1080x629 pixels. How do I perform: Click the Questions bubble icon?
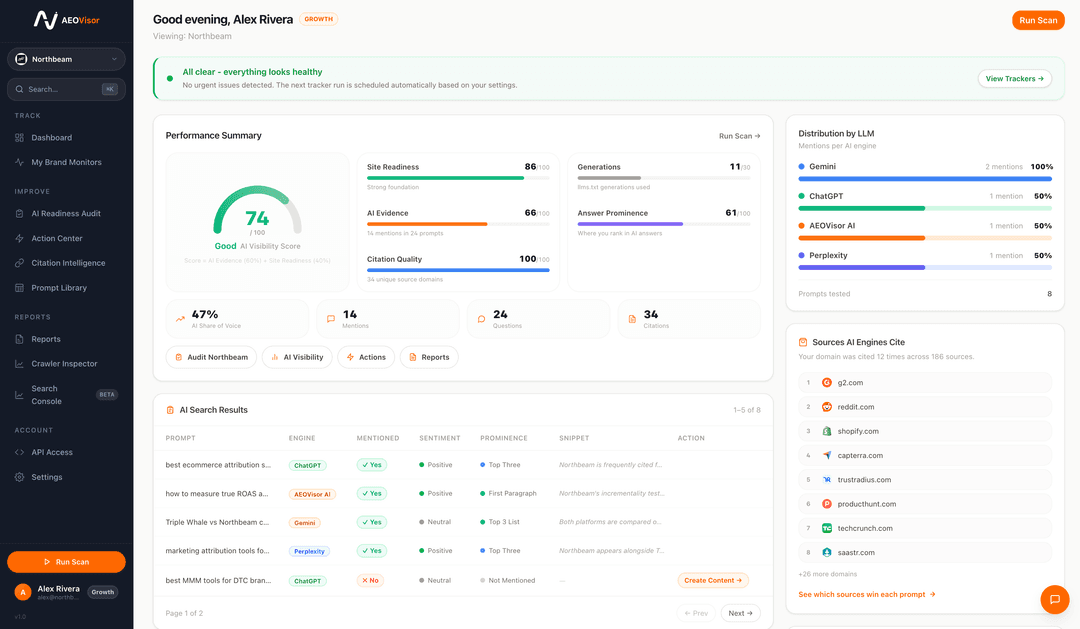[481, 319]
